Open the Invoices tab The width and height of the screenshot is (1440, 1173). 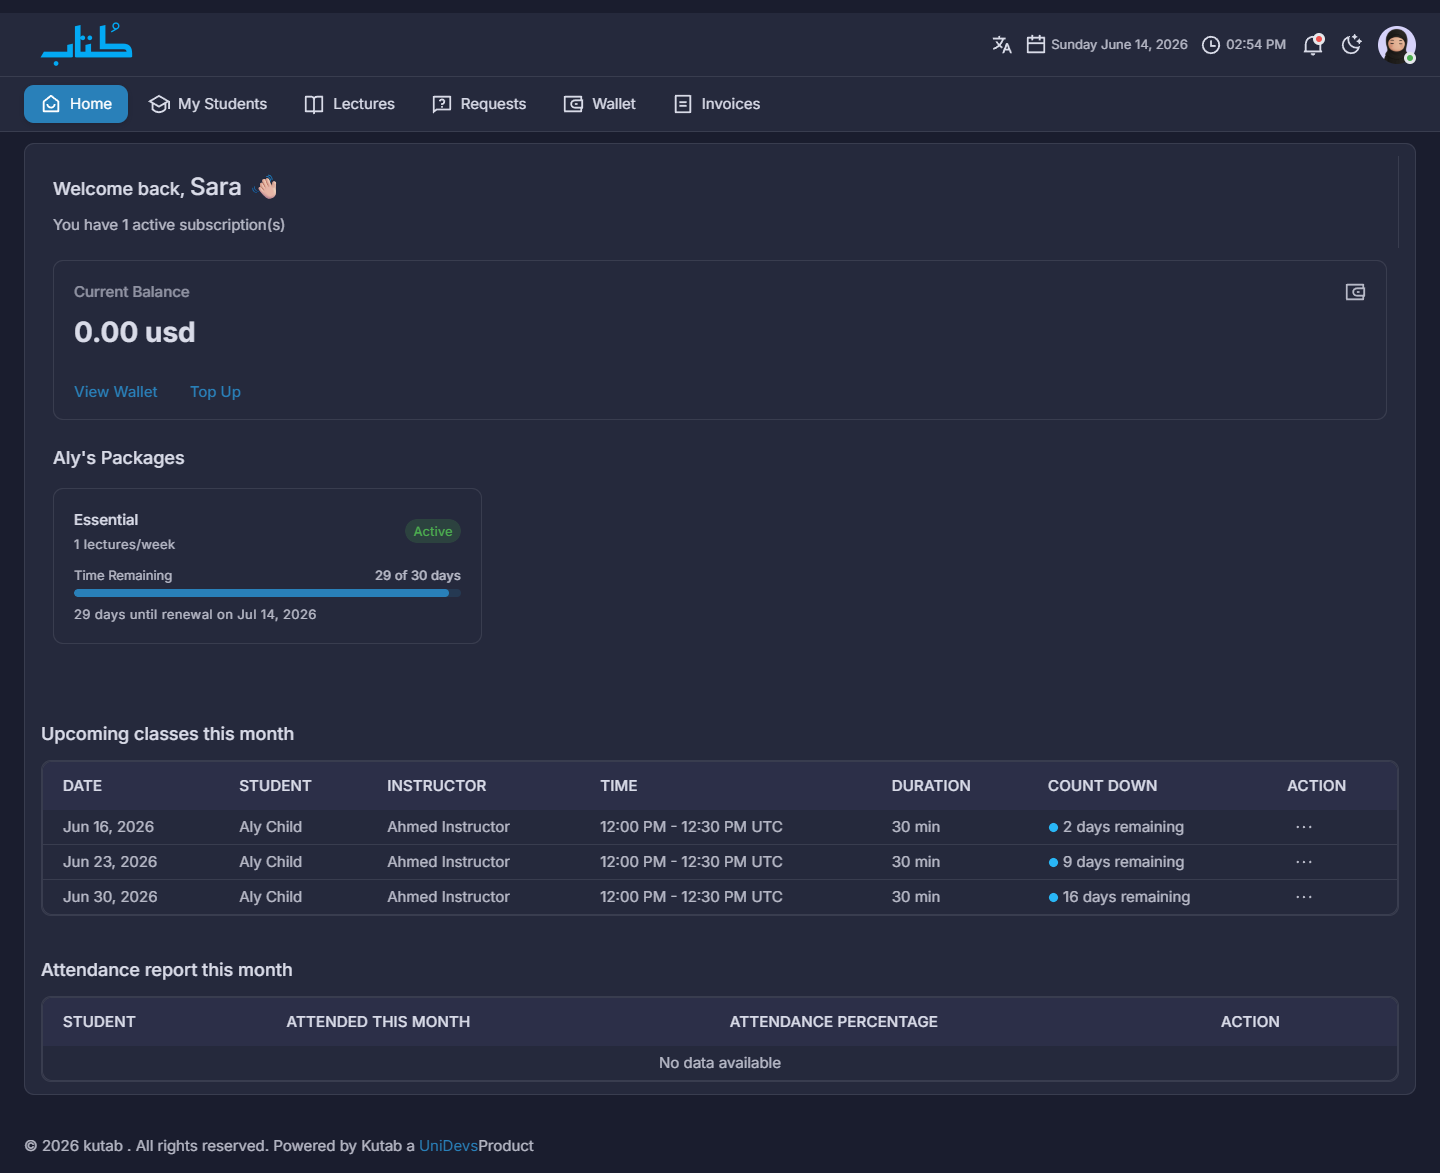717,104
